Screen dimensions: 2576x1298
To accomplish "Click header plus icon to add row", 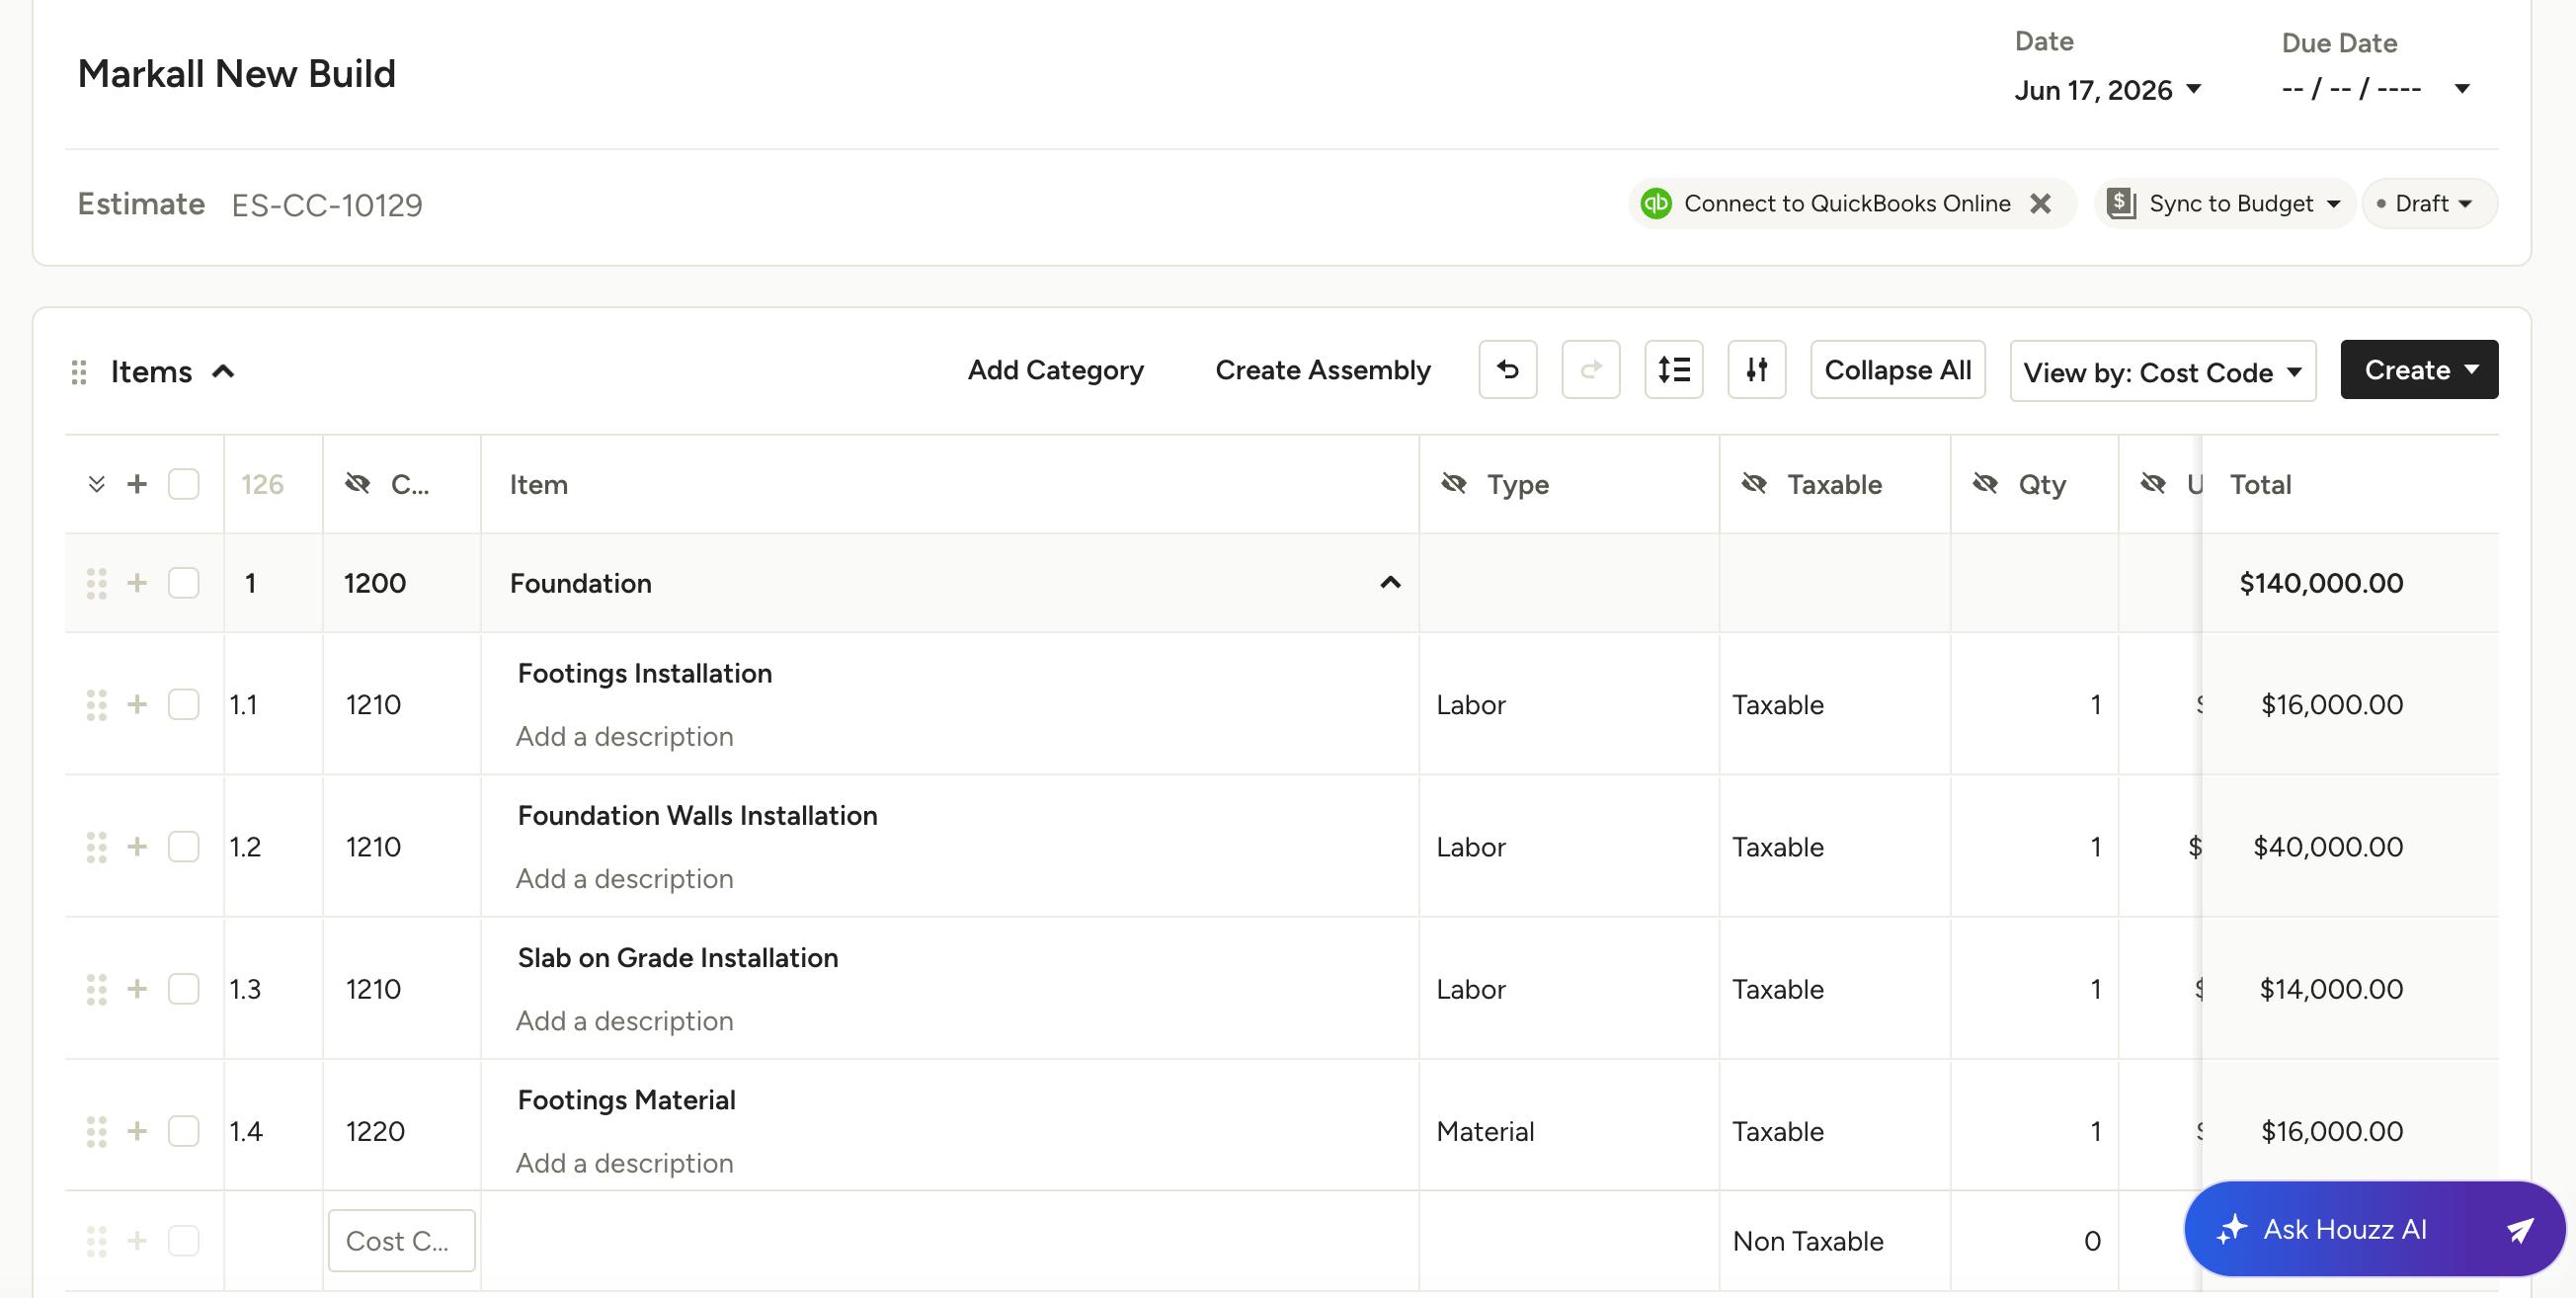I will (137, 484).
